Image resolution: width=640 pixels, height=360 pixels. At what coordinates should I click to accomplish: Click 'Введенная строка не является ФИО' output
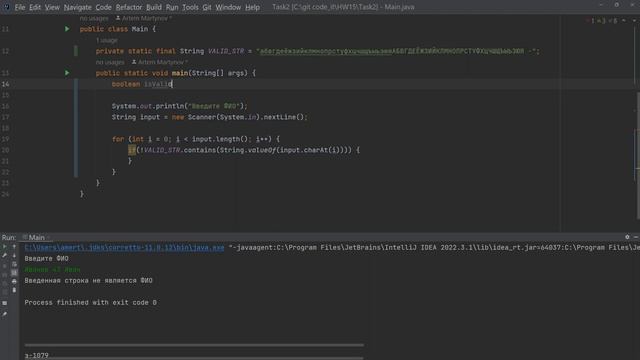[x=88, y=280]
